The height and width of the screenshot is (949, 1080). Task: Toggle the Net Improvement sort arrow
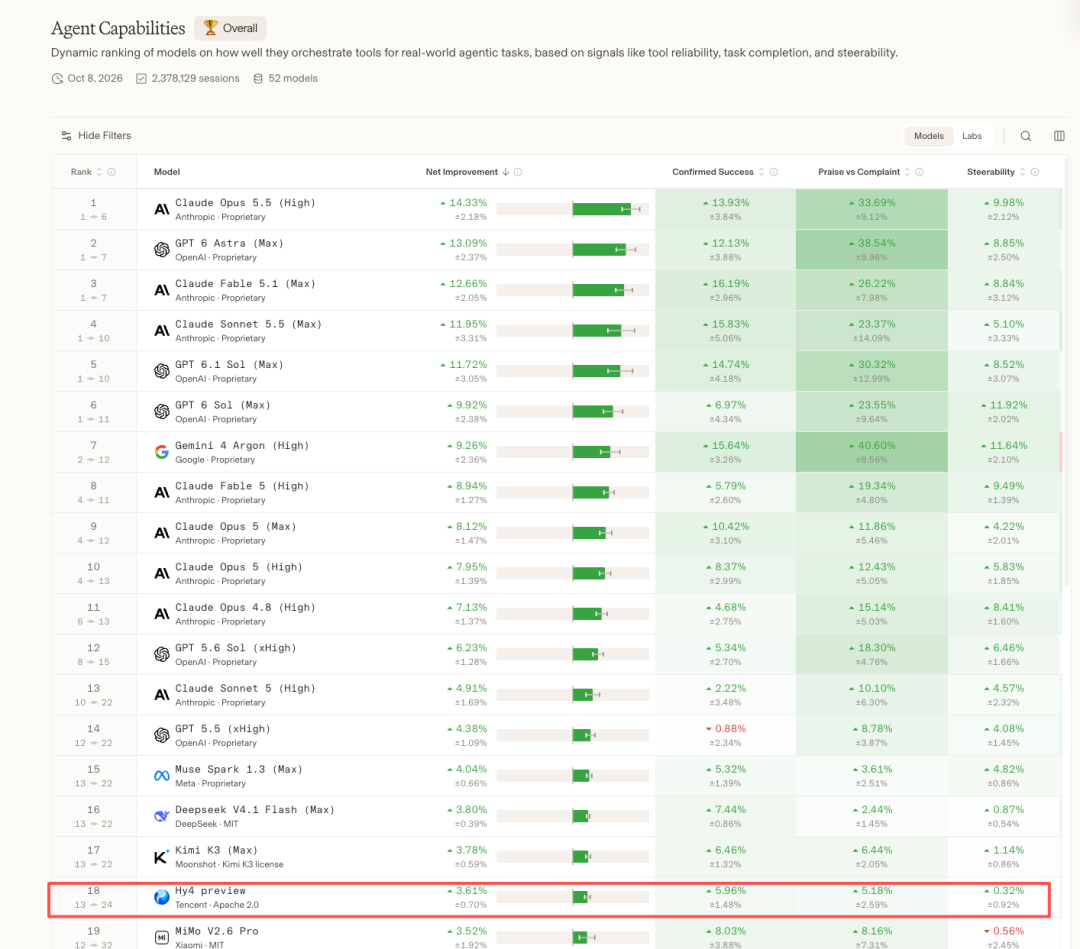click(x=506, y=172)
